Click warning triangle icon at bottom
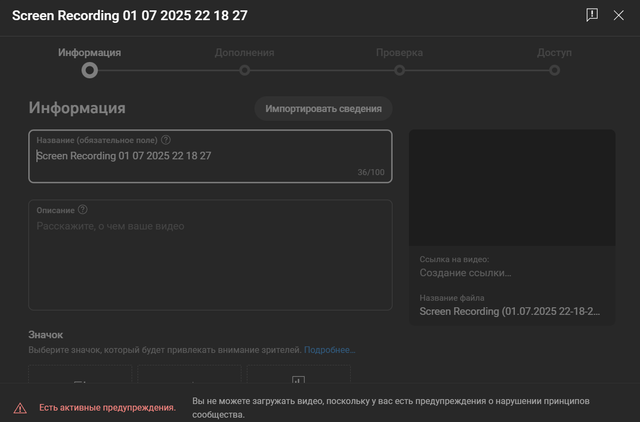This screenshot has height=422, width=640. pyautogui.click(x=20, y=408)
